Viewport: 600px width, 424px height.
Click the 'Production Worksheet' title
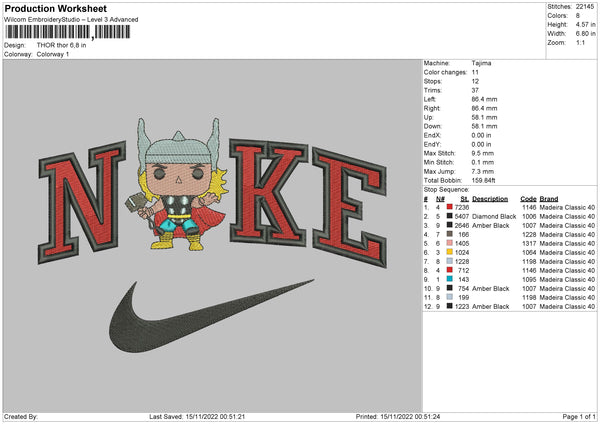click(55, 8)
